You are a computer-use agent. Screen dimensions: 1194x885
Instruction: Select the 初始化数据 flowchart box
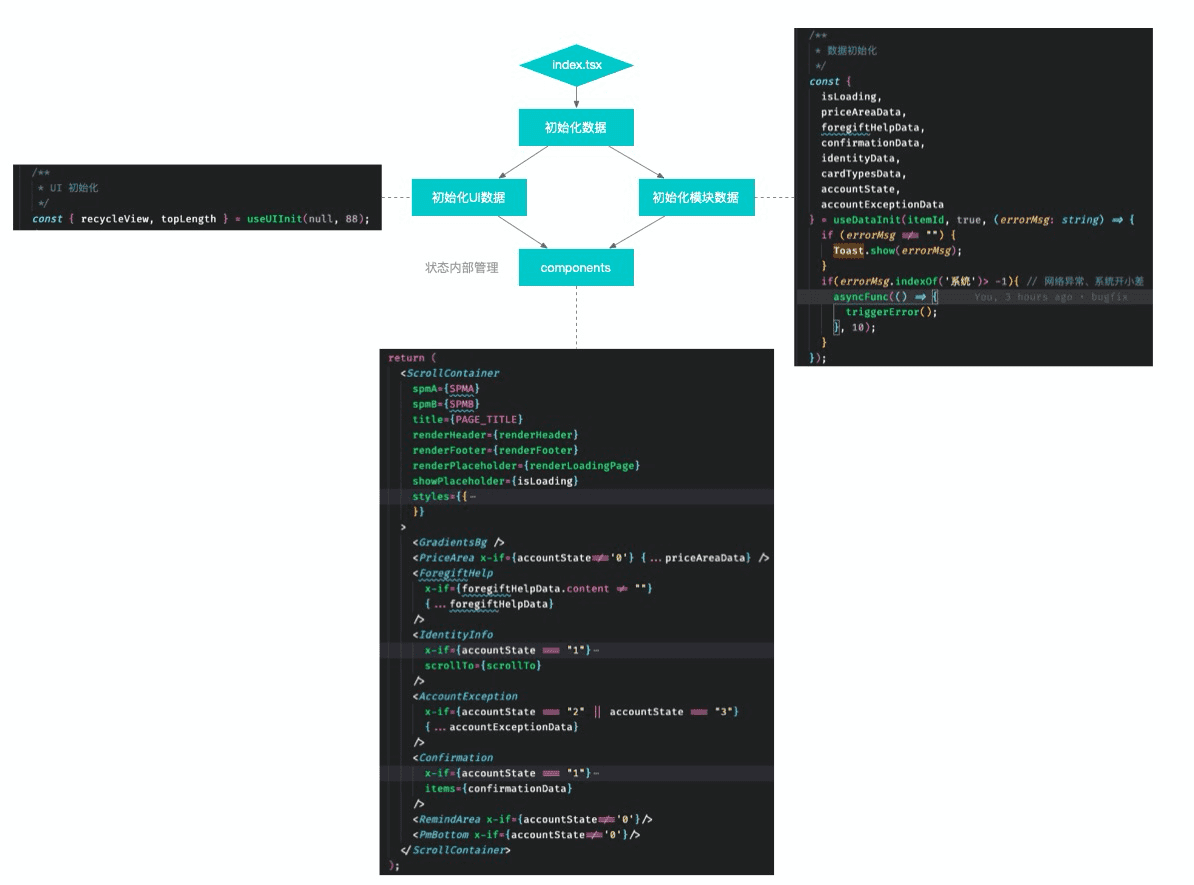tap(575, 127)
